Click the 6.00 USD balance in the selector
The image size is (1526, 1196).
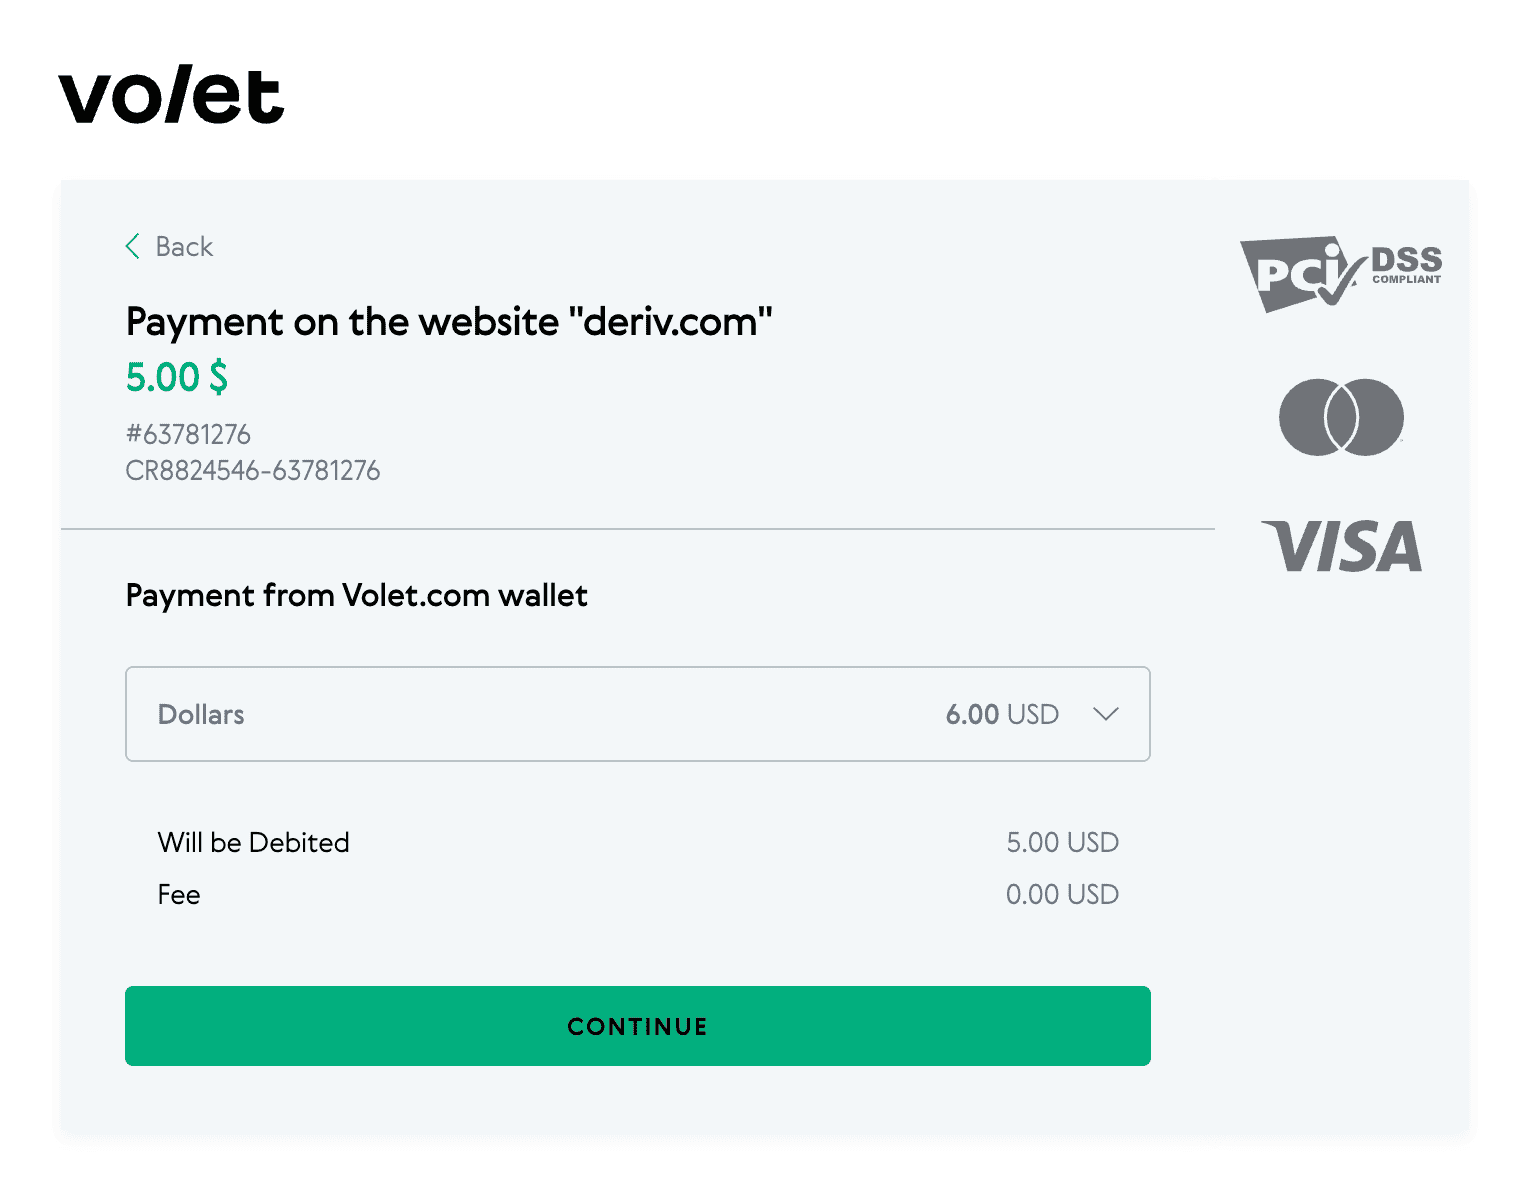pyautogui.click(x=1002, y=714)
